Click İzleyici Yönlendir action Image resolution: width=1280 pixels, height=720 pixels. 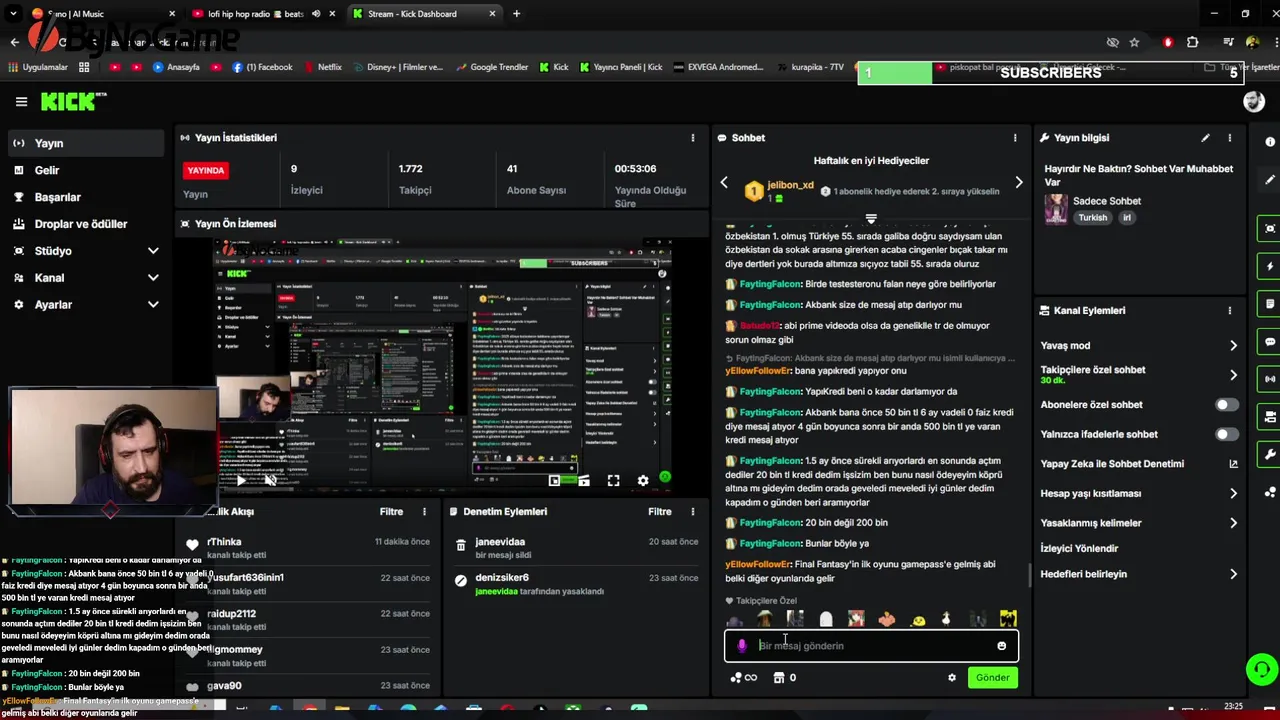pos(1079,548)
